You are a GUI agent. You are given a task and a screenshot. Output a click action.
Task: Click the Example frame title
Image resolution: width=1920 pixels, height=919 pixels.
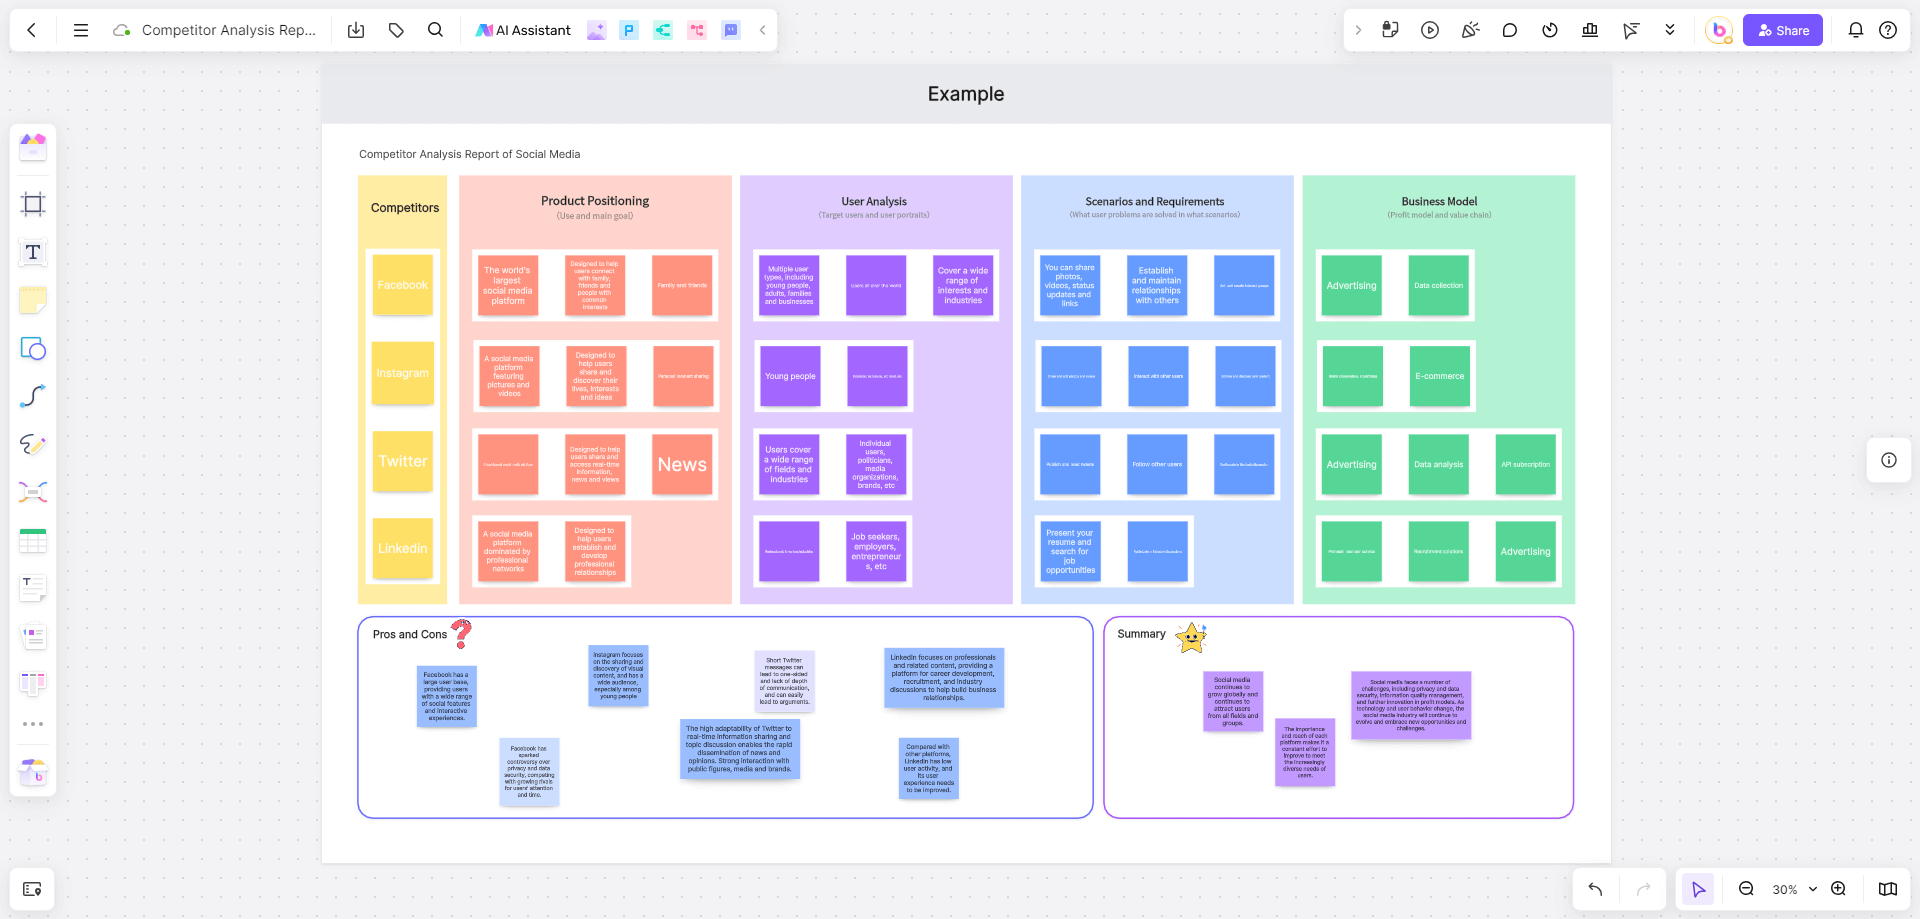click(x=966, y=94)
